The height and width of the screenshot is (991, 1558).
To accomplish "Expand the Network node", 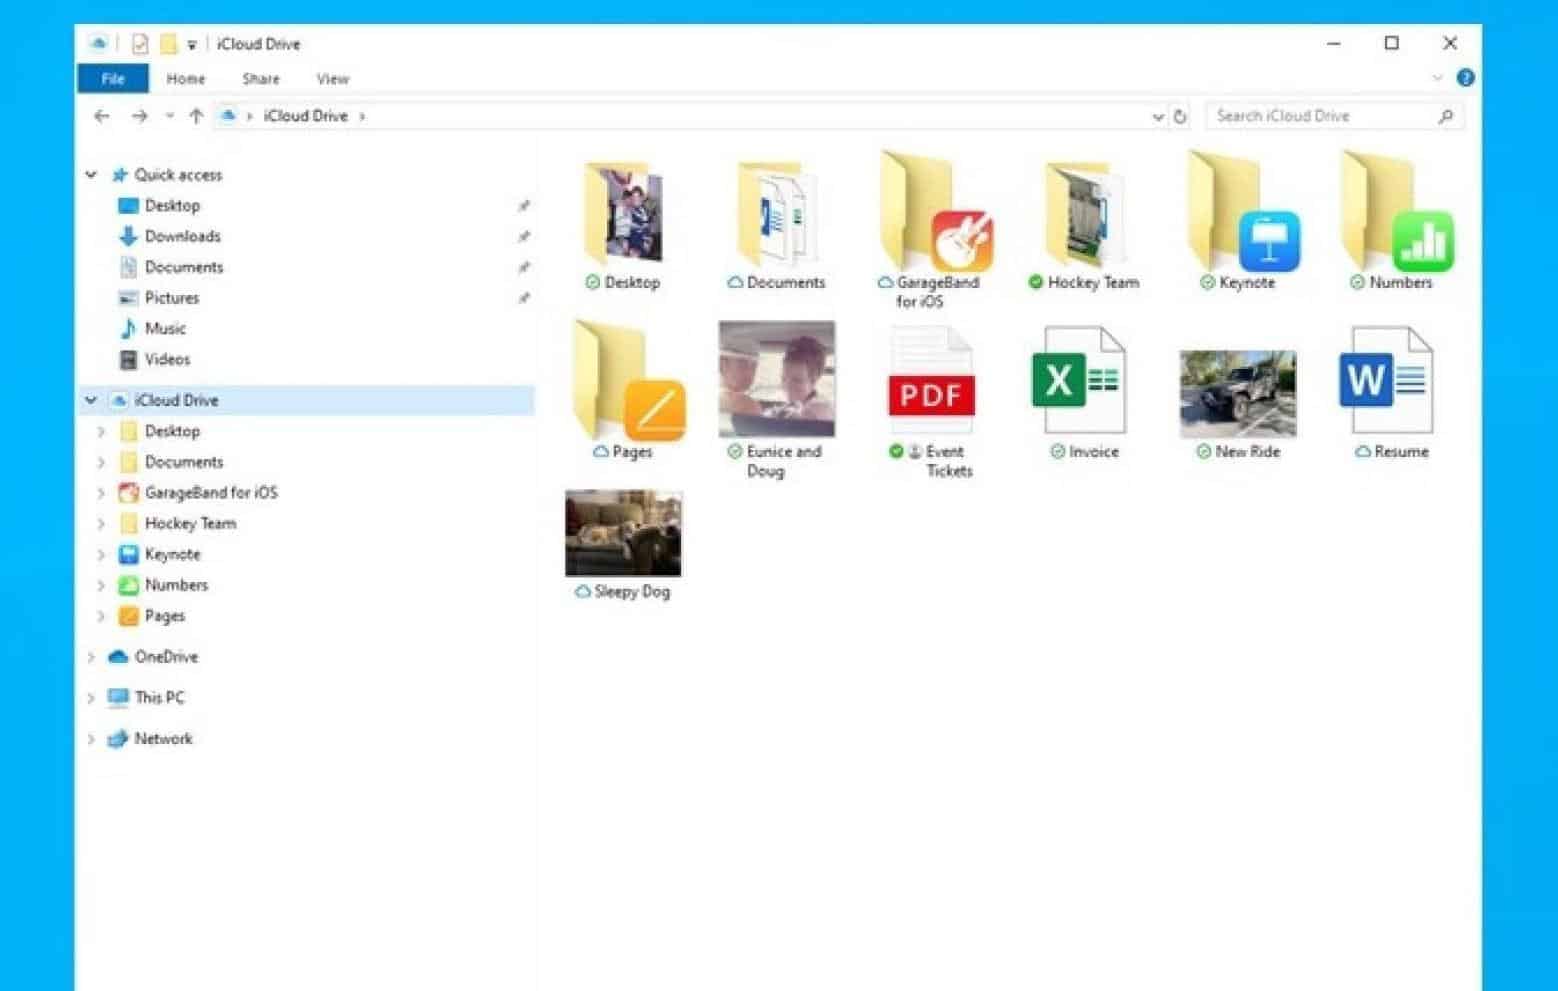I will (x=91, y=739).
